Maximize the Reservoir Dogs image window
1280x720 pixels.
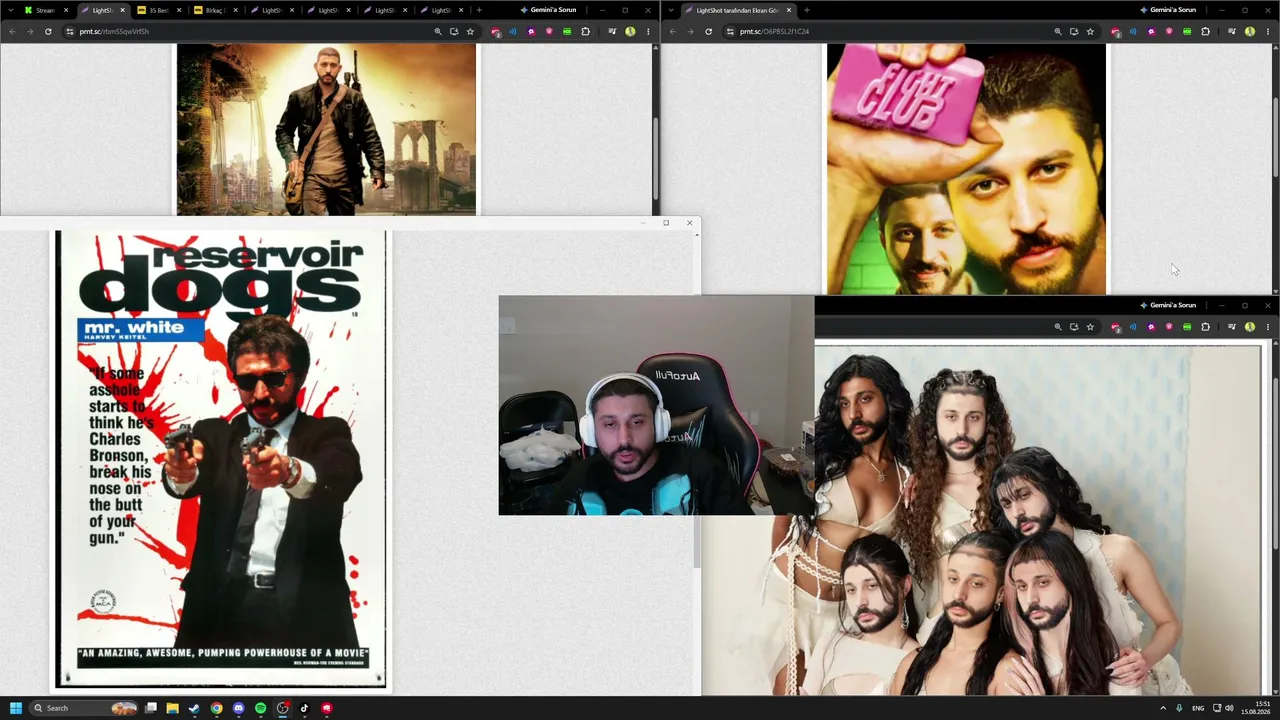(666, 223)
